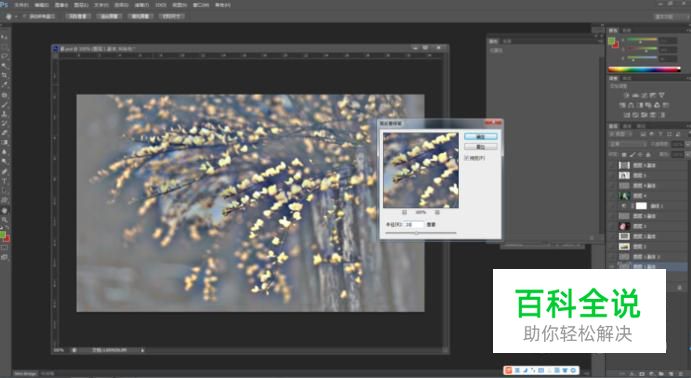Switch to the Swatches tab
Viewport: 691px width, 378px height.
[627, 30]
